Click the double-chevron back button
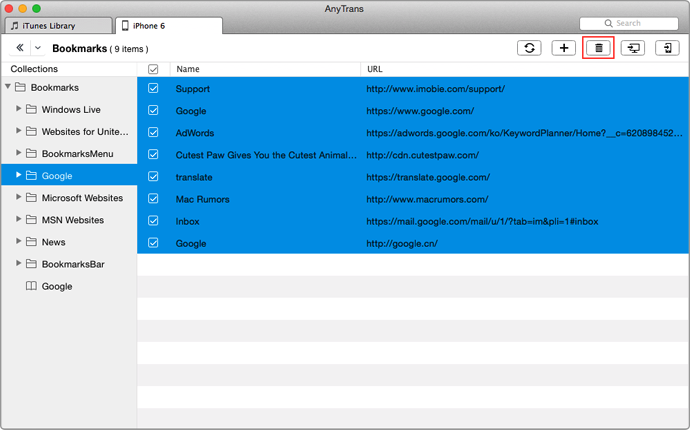690x430 pixels. 20,48
